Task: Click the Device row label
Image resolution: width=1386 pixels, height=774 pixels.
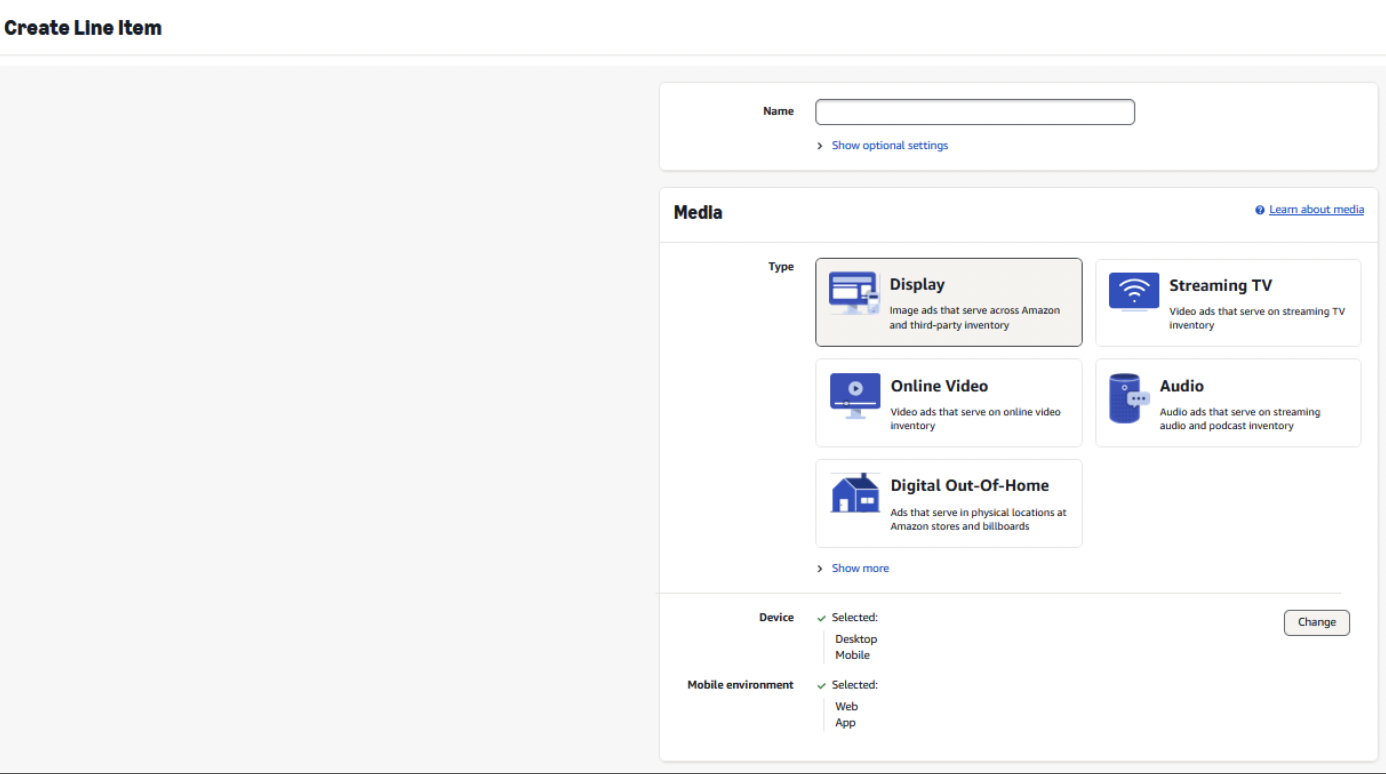Action: coord(776,618)
